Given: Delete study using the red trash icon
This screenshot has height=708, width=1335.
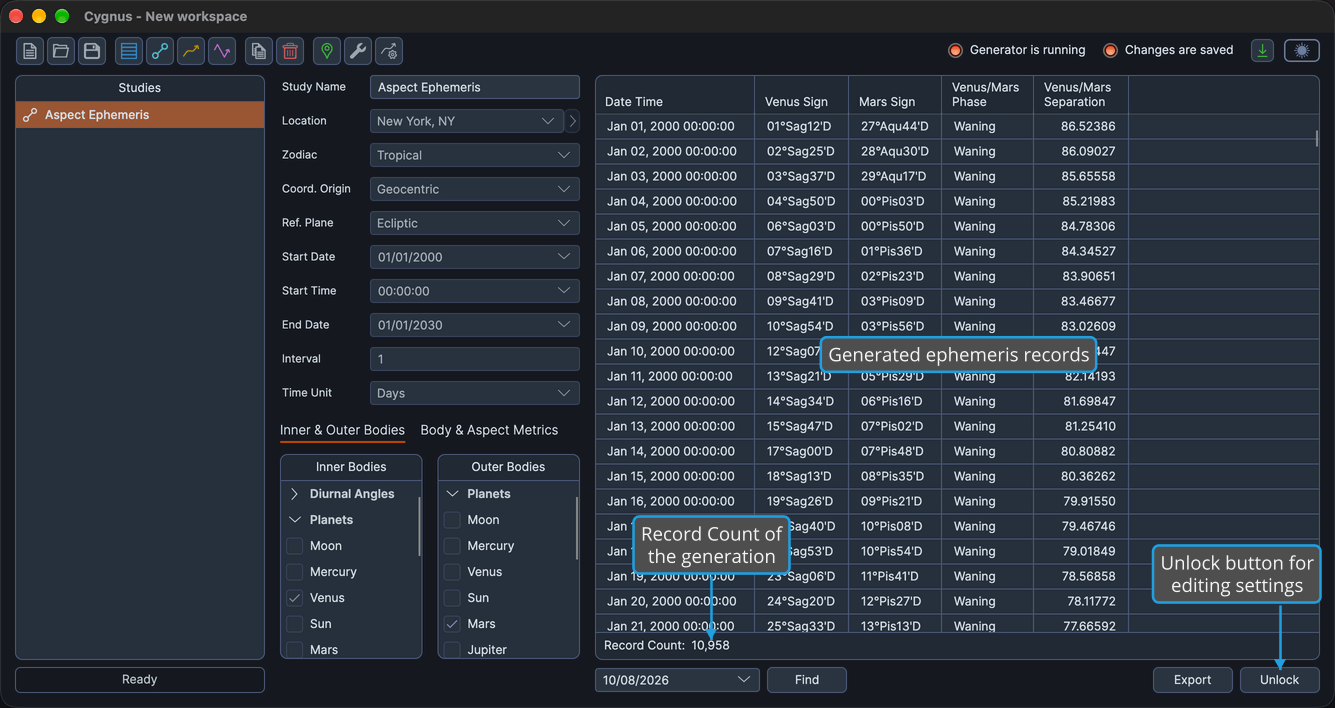Looking at the screenshot, I should [290, 51].
